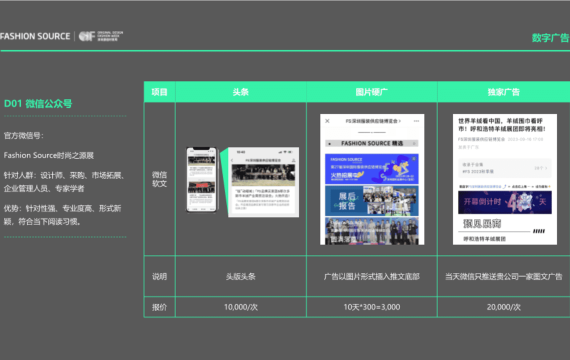Select the 独家广告 column header

point(504,92)
